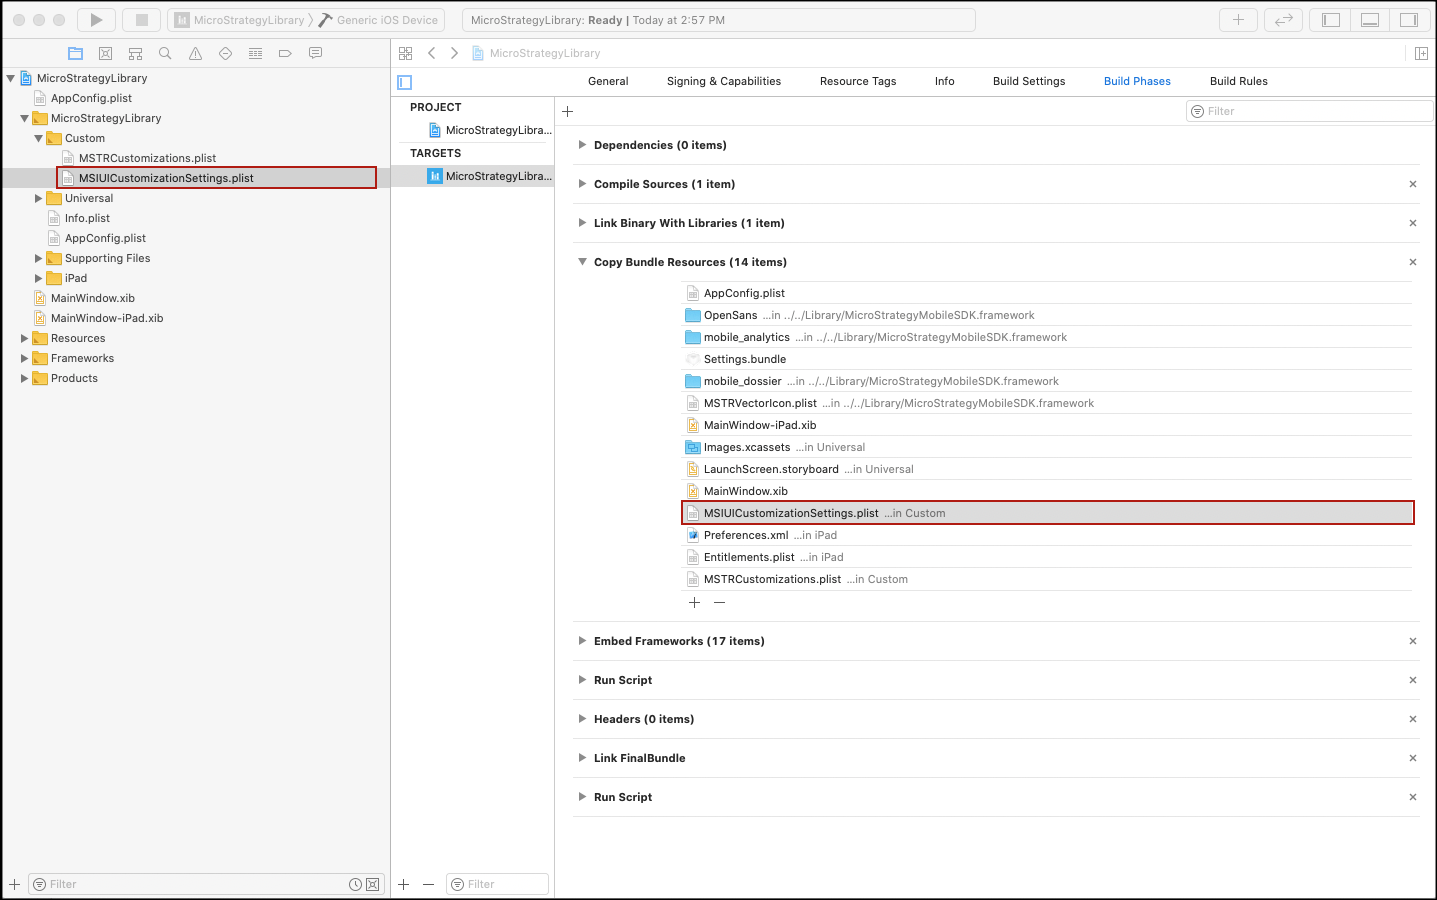Toggle the debug area panel button
The height and width of the screenshot is (900, 1437).
coord(1370,20)
